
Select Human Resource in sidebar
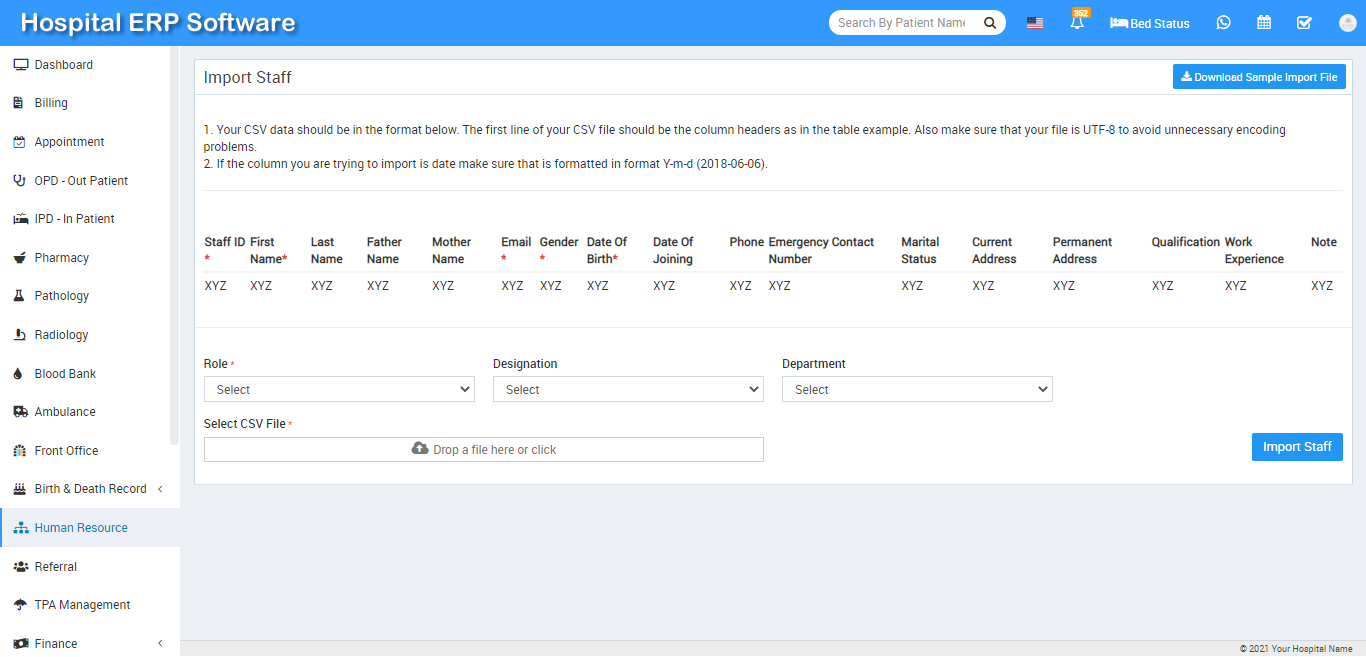point(81,528)
